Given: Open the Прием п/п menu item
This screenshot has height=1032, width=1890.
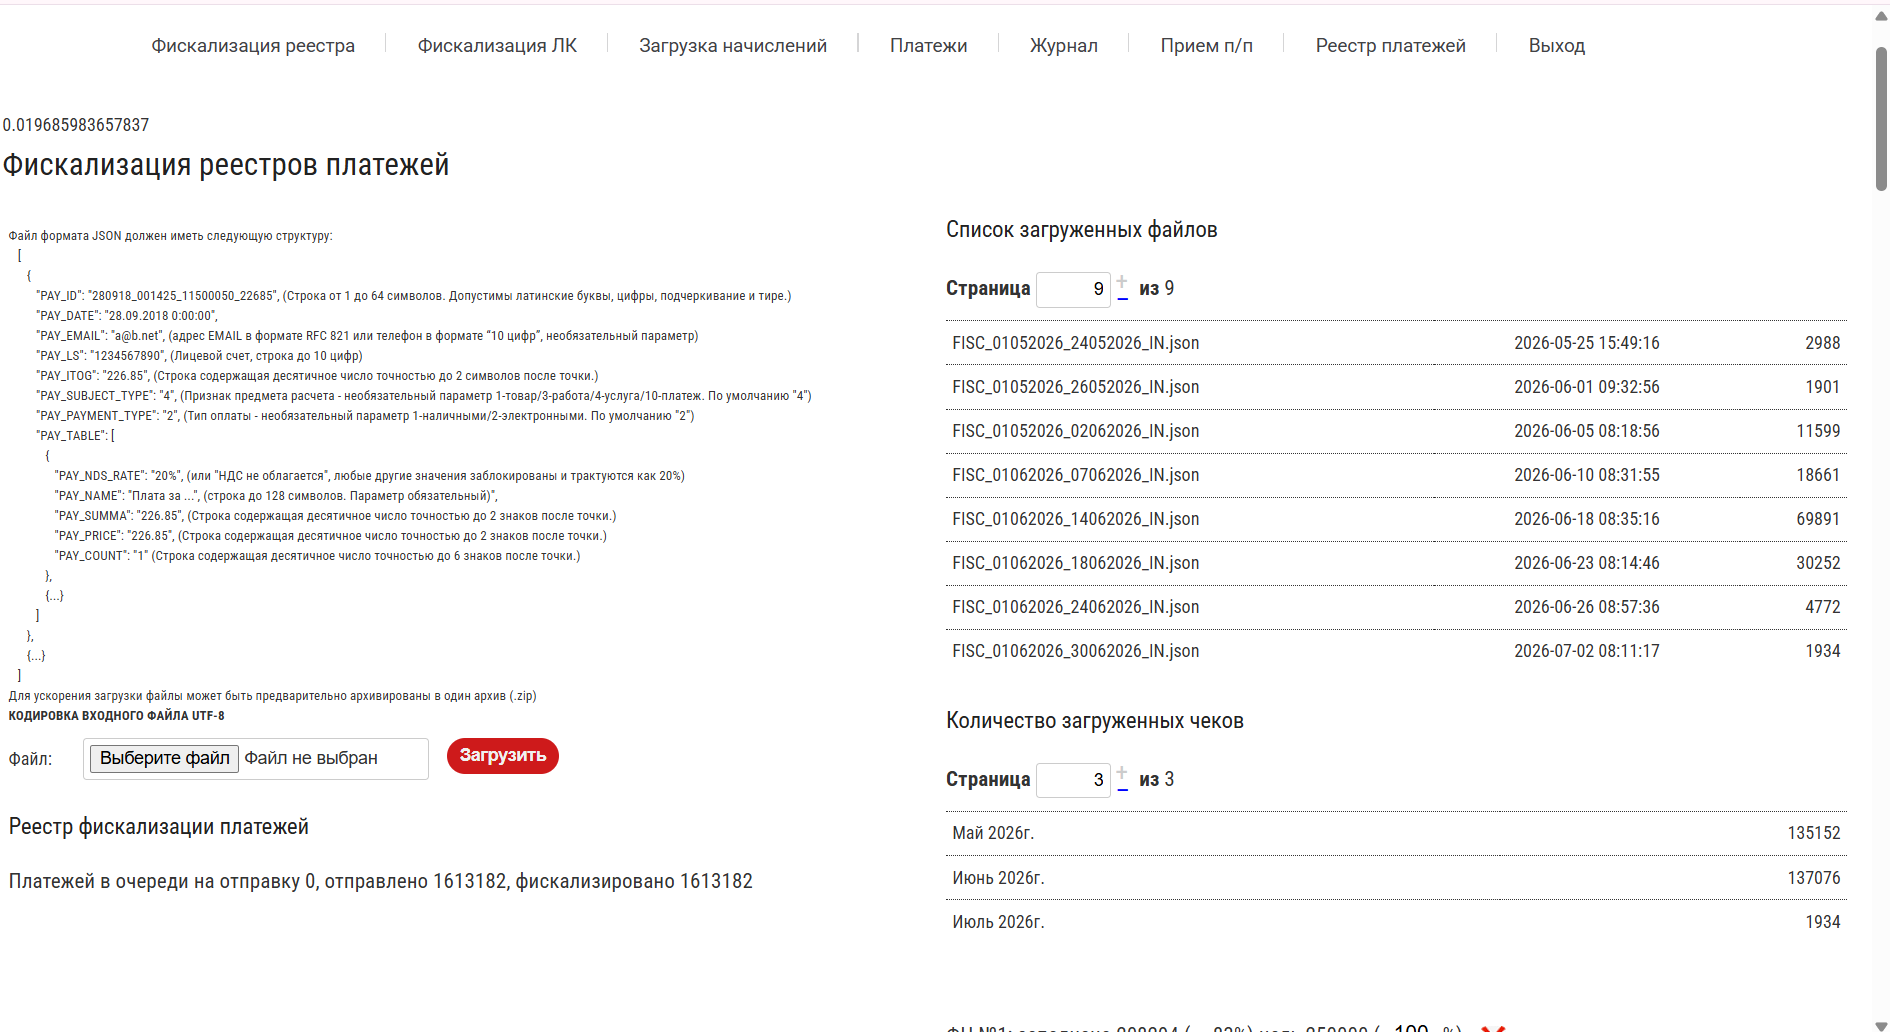Looking at the screenshot, I should coord(1206,45).
